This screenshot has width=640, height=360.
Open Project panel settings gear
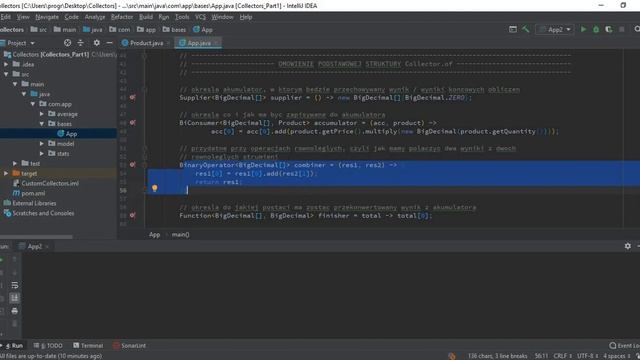tap(96, 43)
